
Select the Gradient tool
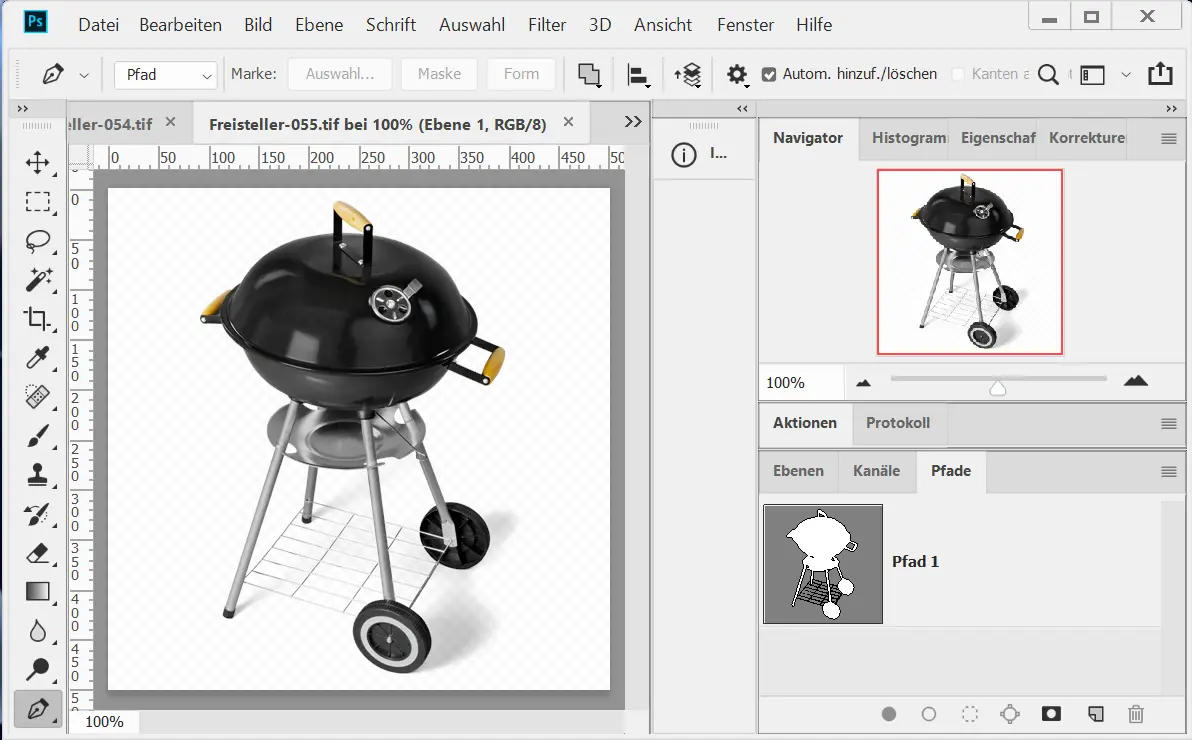click(37, 592)
